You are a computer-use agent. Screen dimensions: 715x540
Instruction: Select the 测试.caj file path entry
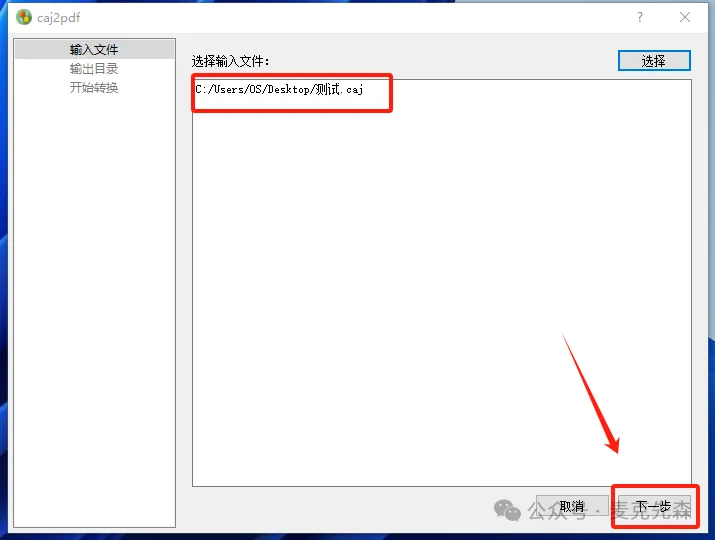(x=279, y=89)
